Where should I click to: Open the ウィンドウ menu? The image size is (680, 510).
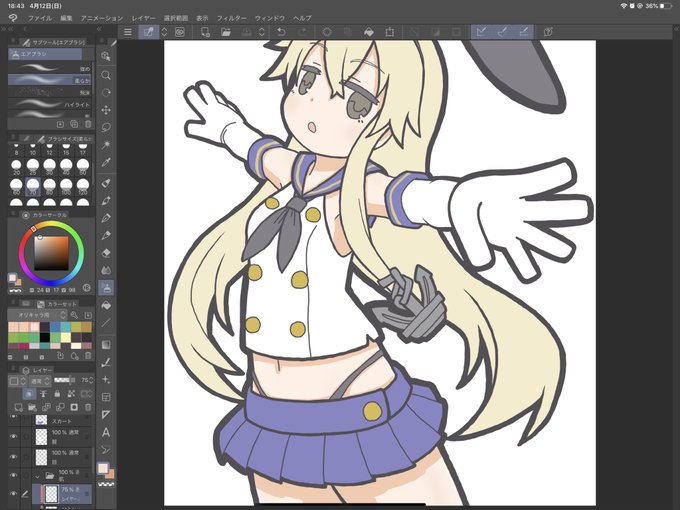pyautogui.click(x=270, y=18)
